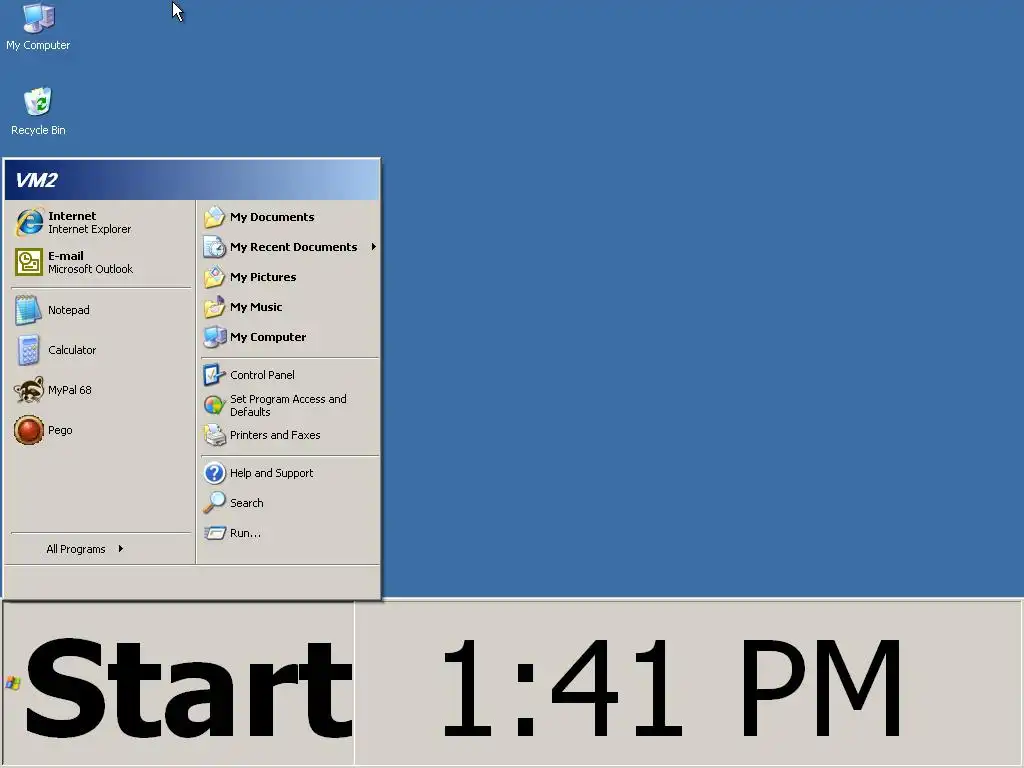Launch Notepad from its notebook icon

[x=28, y=310]
